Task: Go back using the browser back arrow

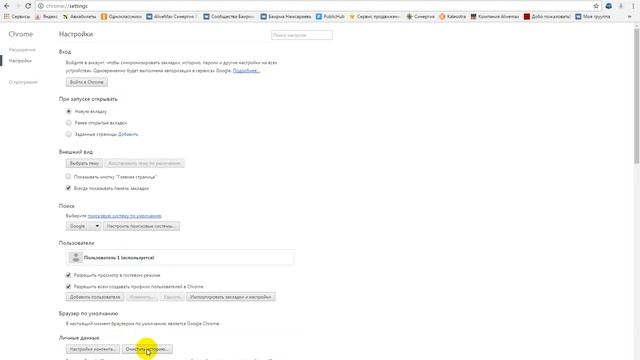Action: click(7, 6)
